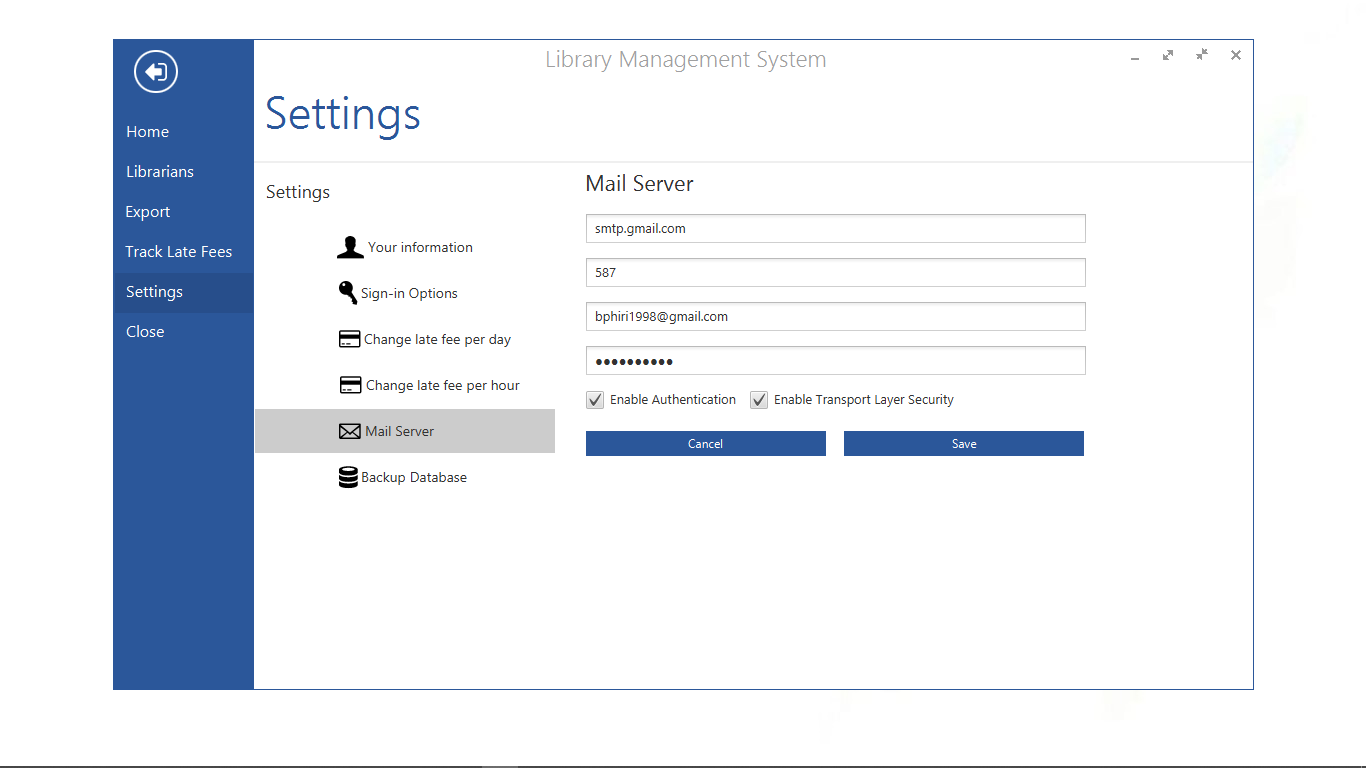Viewport: 1366px width, 768px height.
Task: Click the person icon beside Your information
Action: click(349, 246)
